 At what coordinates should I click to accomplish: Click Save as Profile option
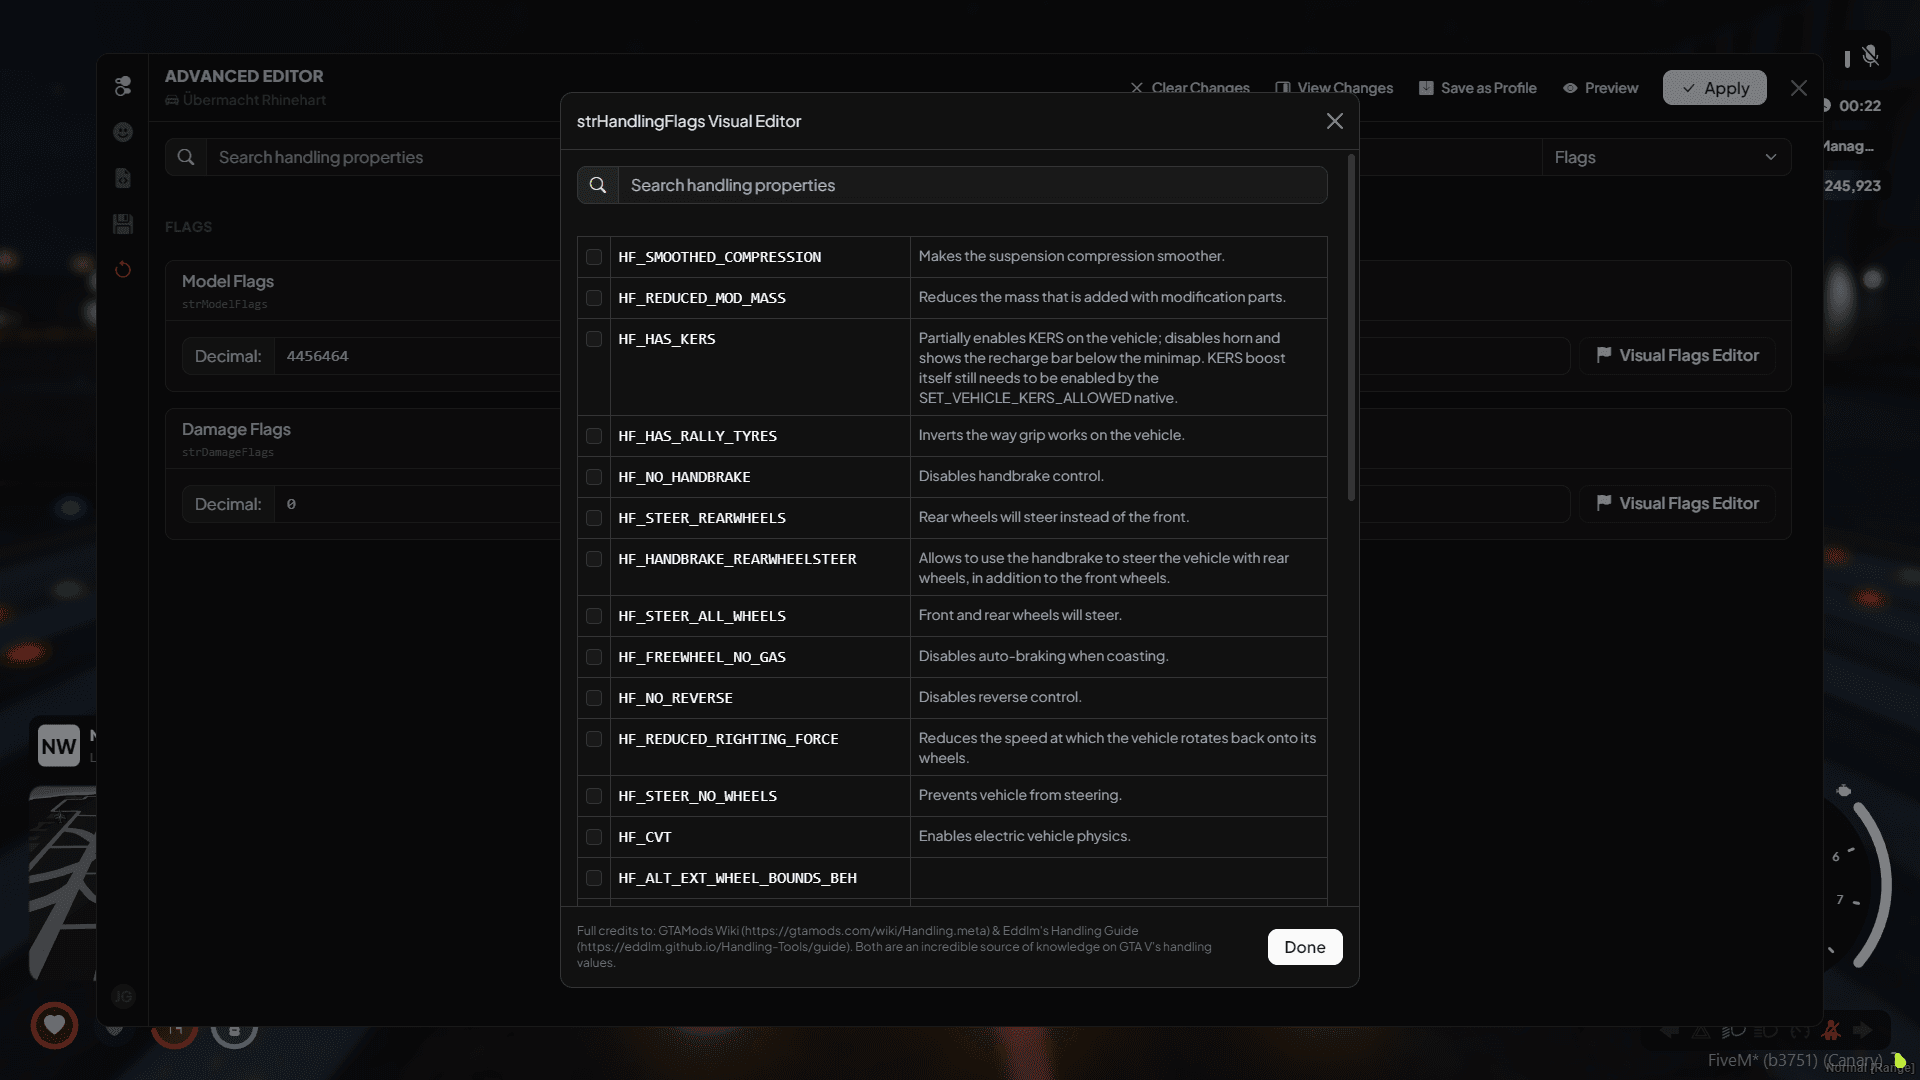tap(1477, 88)
